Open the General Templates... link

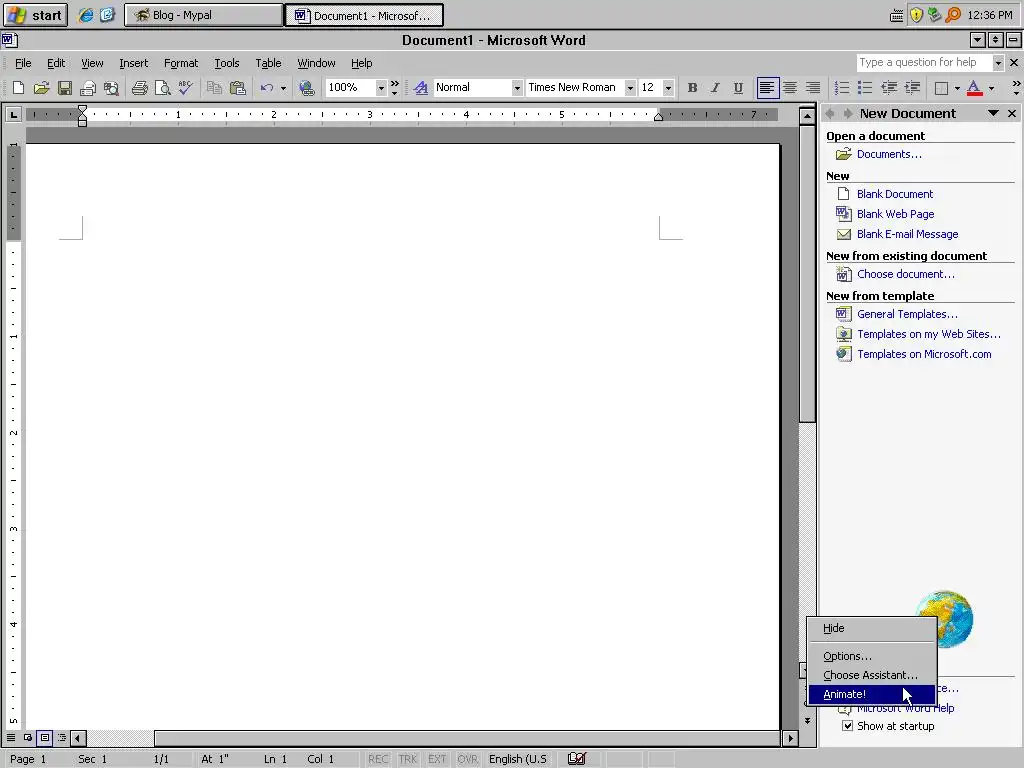click(907, 314)
